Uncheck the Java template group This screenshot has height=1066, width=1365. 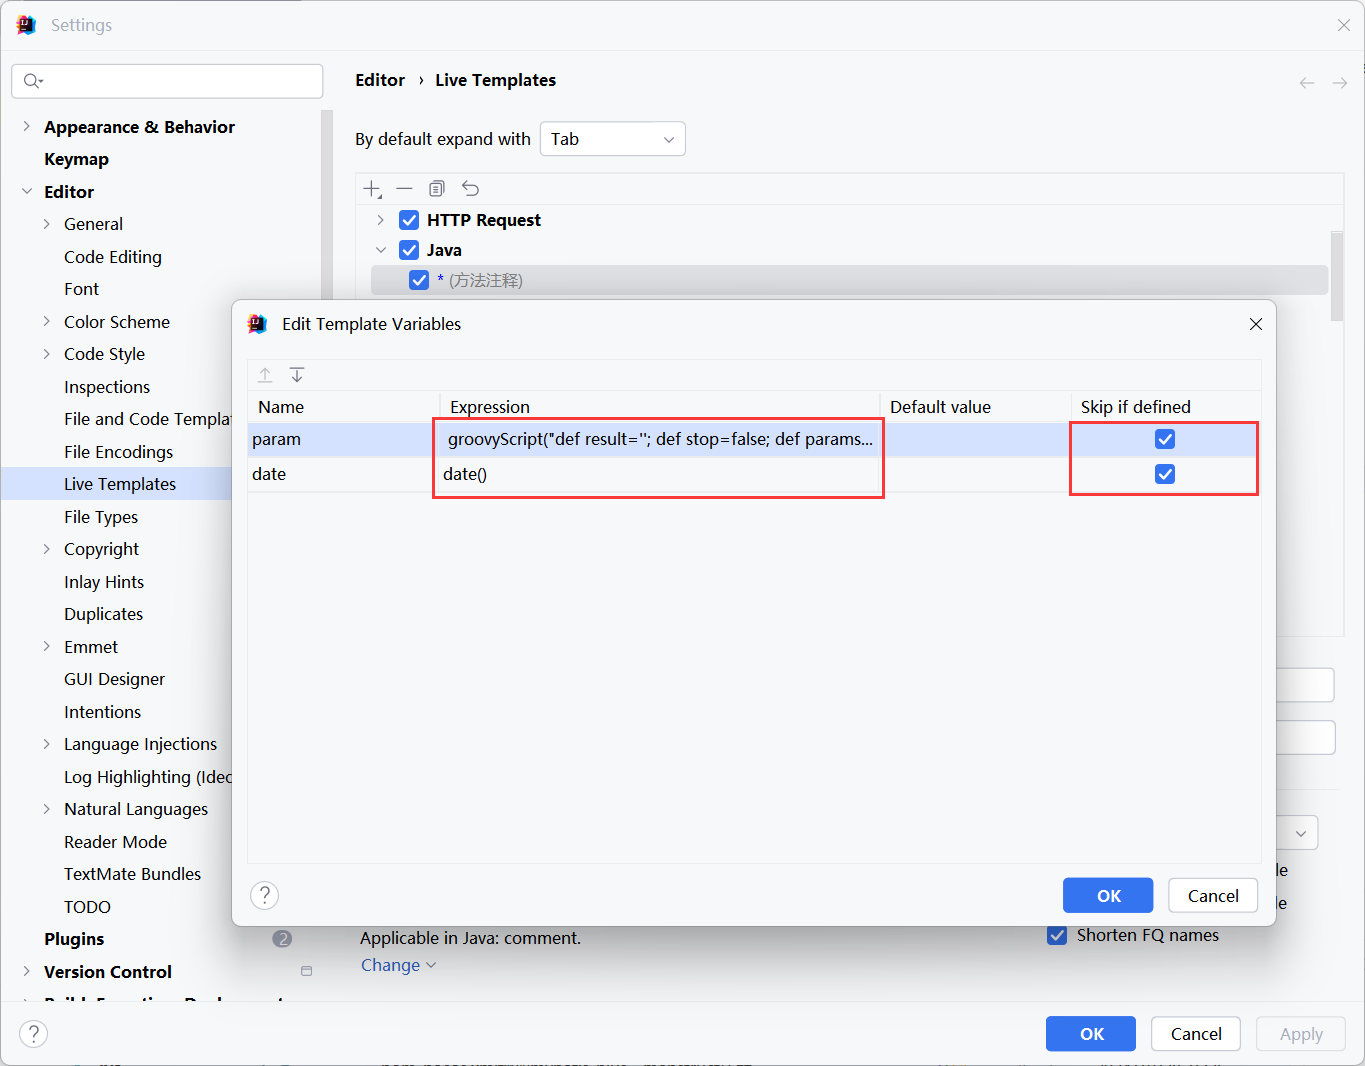click(x=409, y=250)
